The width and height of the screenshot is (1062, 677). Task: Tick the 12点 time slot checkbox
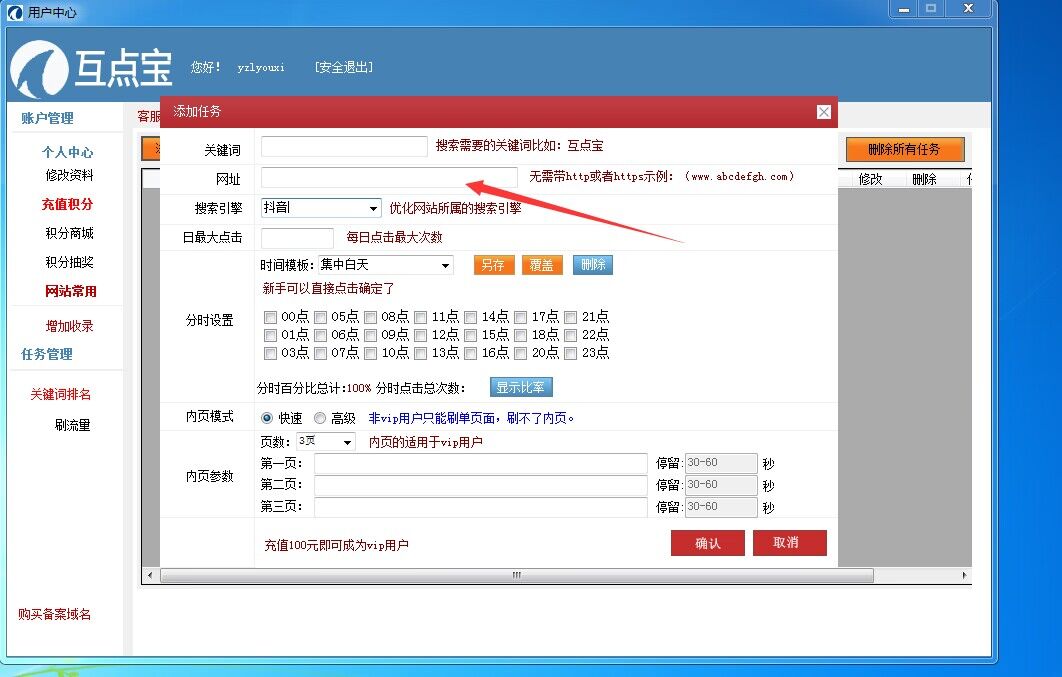[x=421, y=335]
